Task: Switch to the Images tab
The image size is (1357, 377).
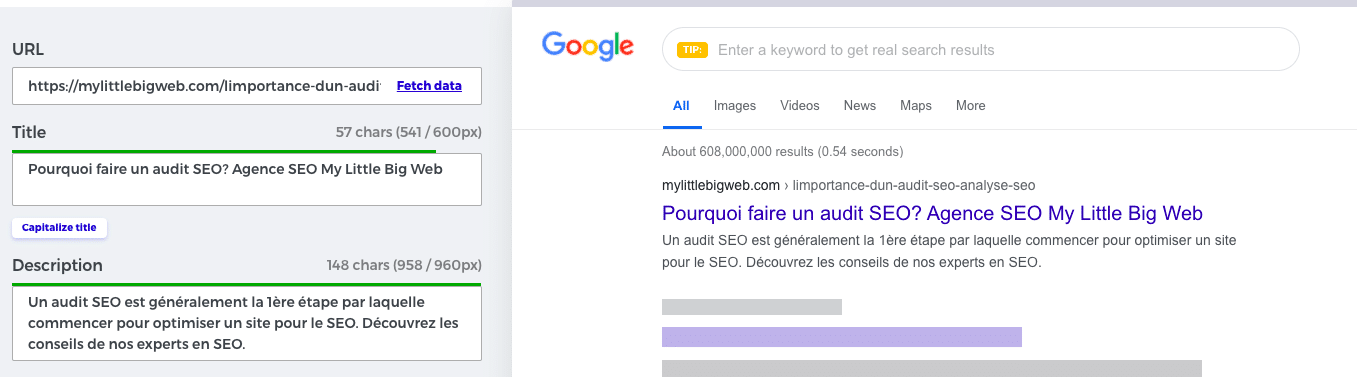Action: pos(735,106)
